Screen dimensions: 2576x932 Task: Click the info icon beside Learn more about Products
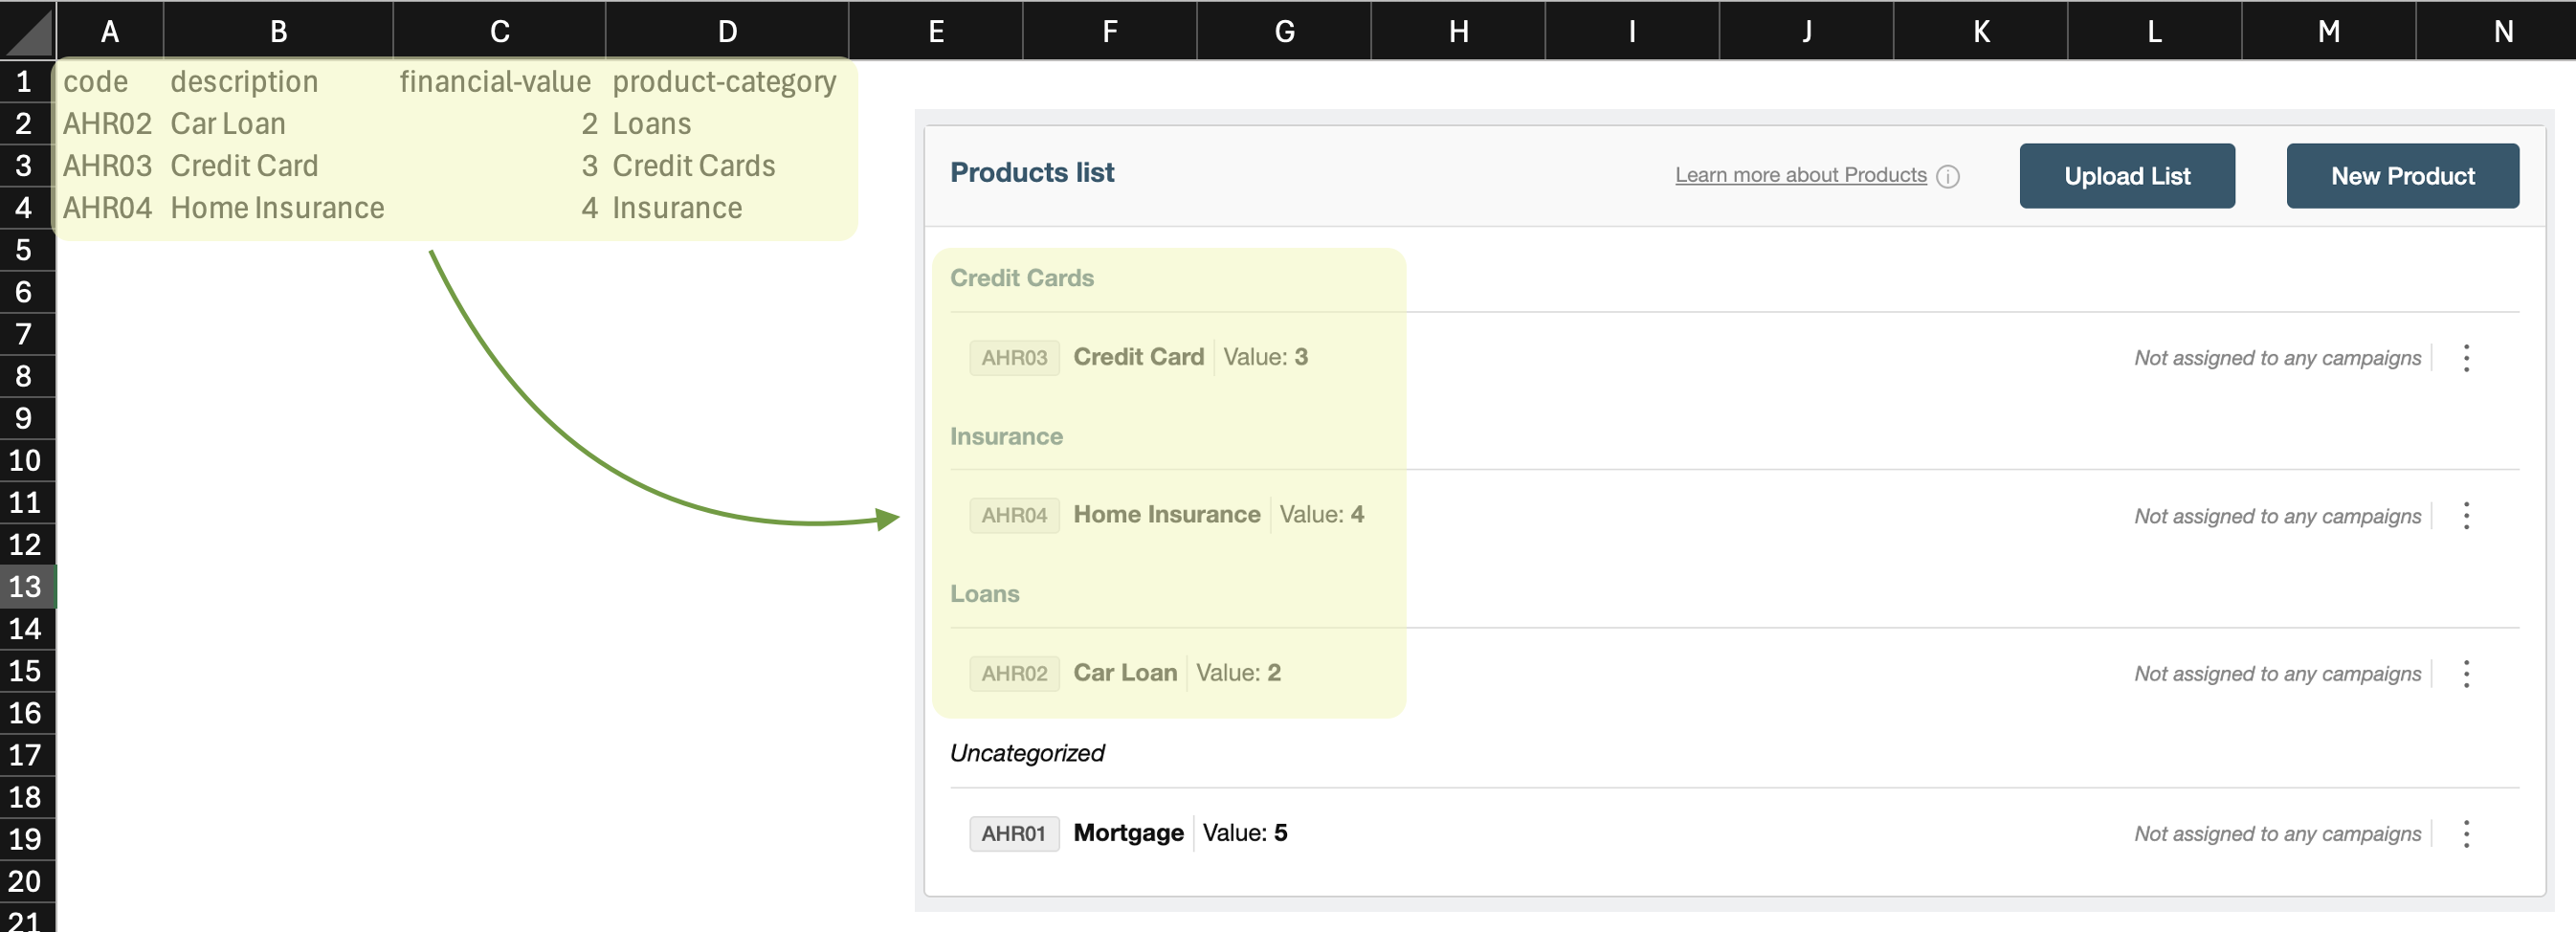[x=1950, y=175]
